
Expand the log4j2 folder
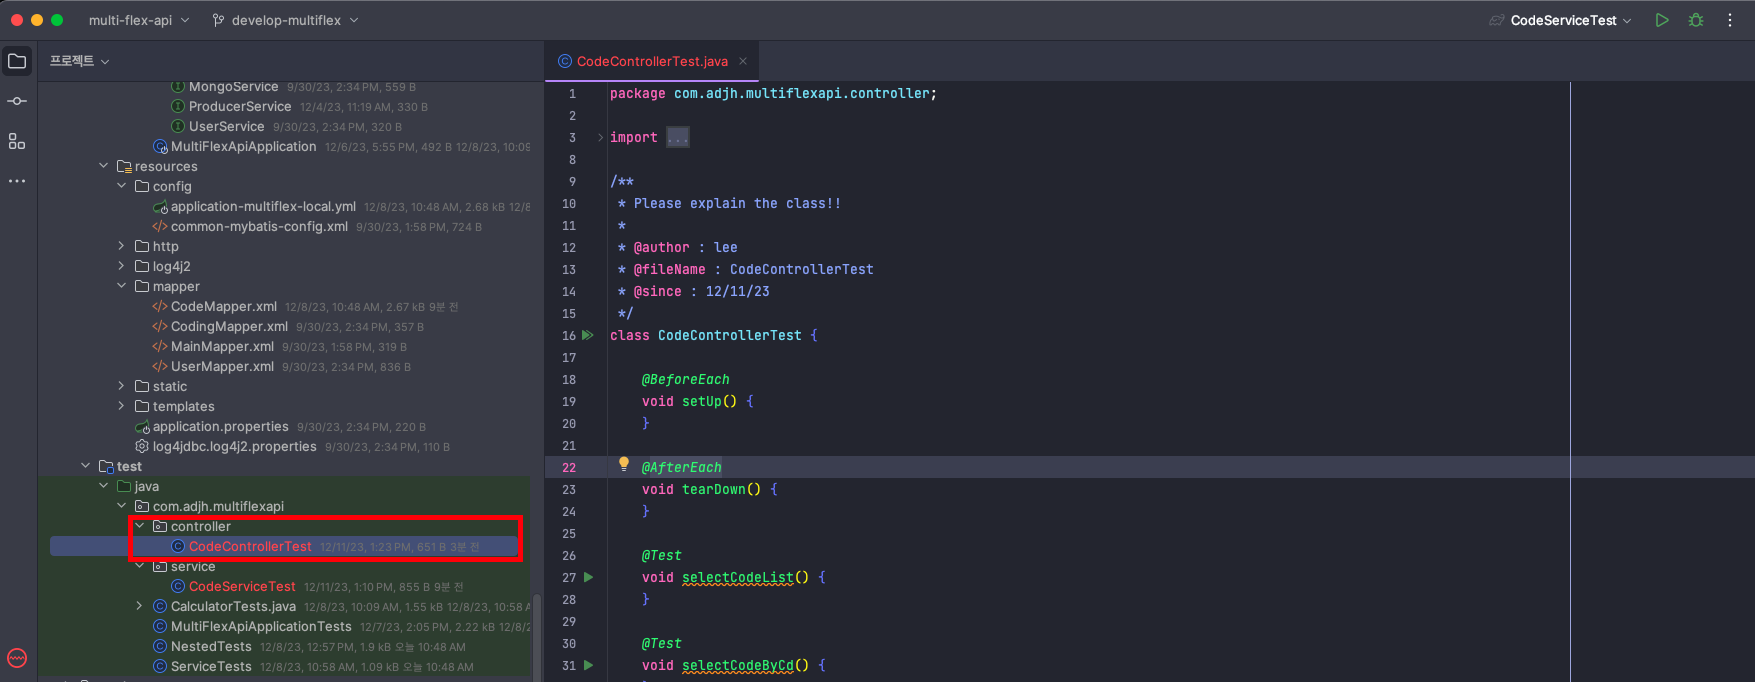coord(121,266)
